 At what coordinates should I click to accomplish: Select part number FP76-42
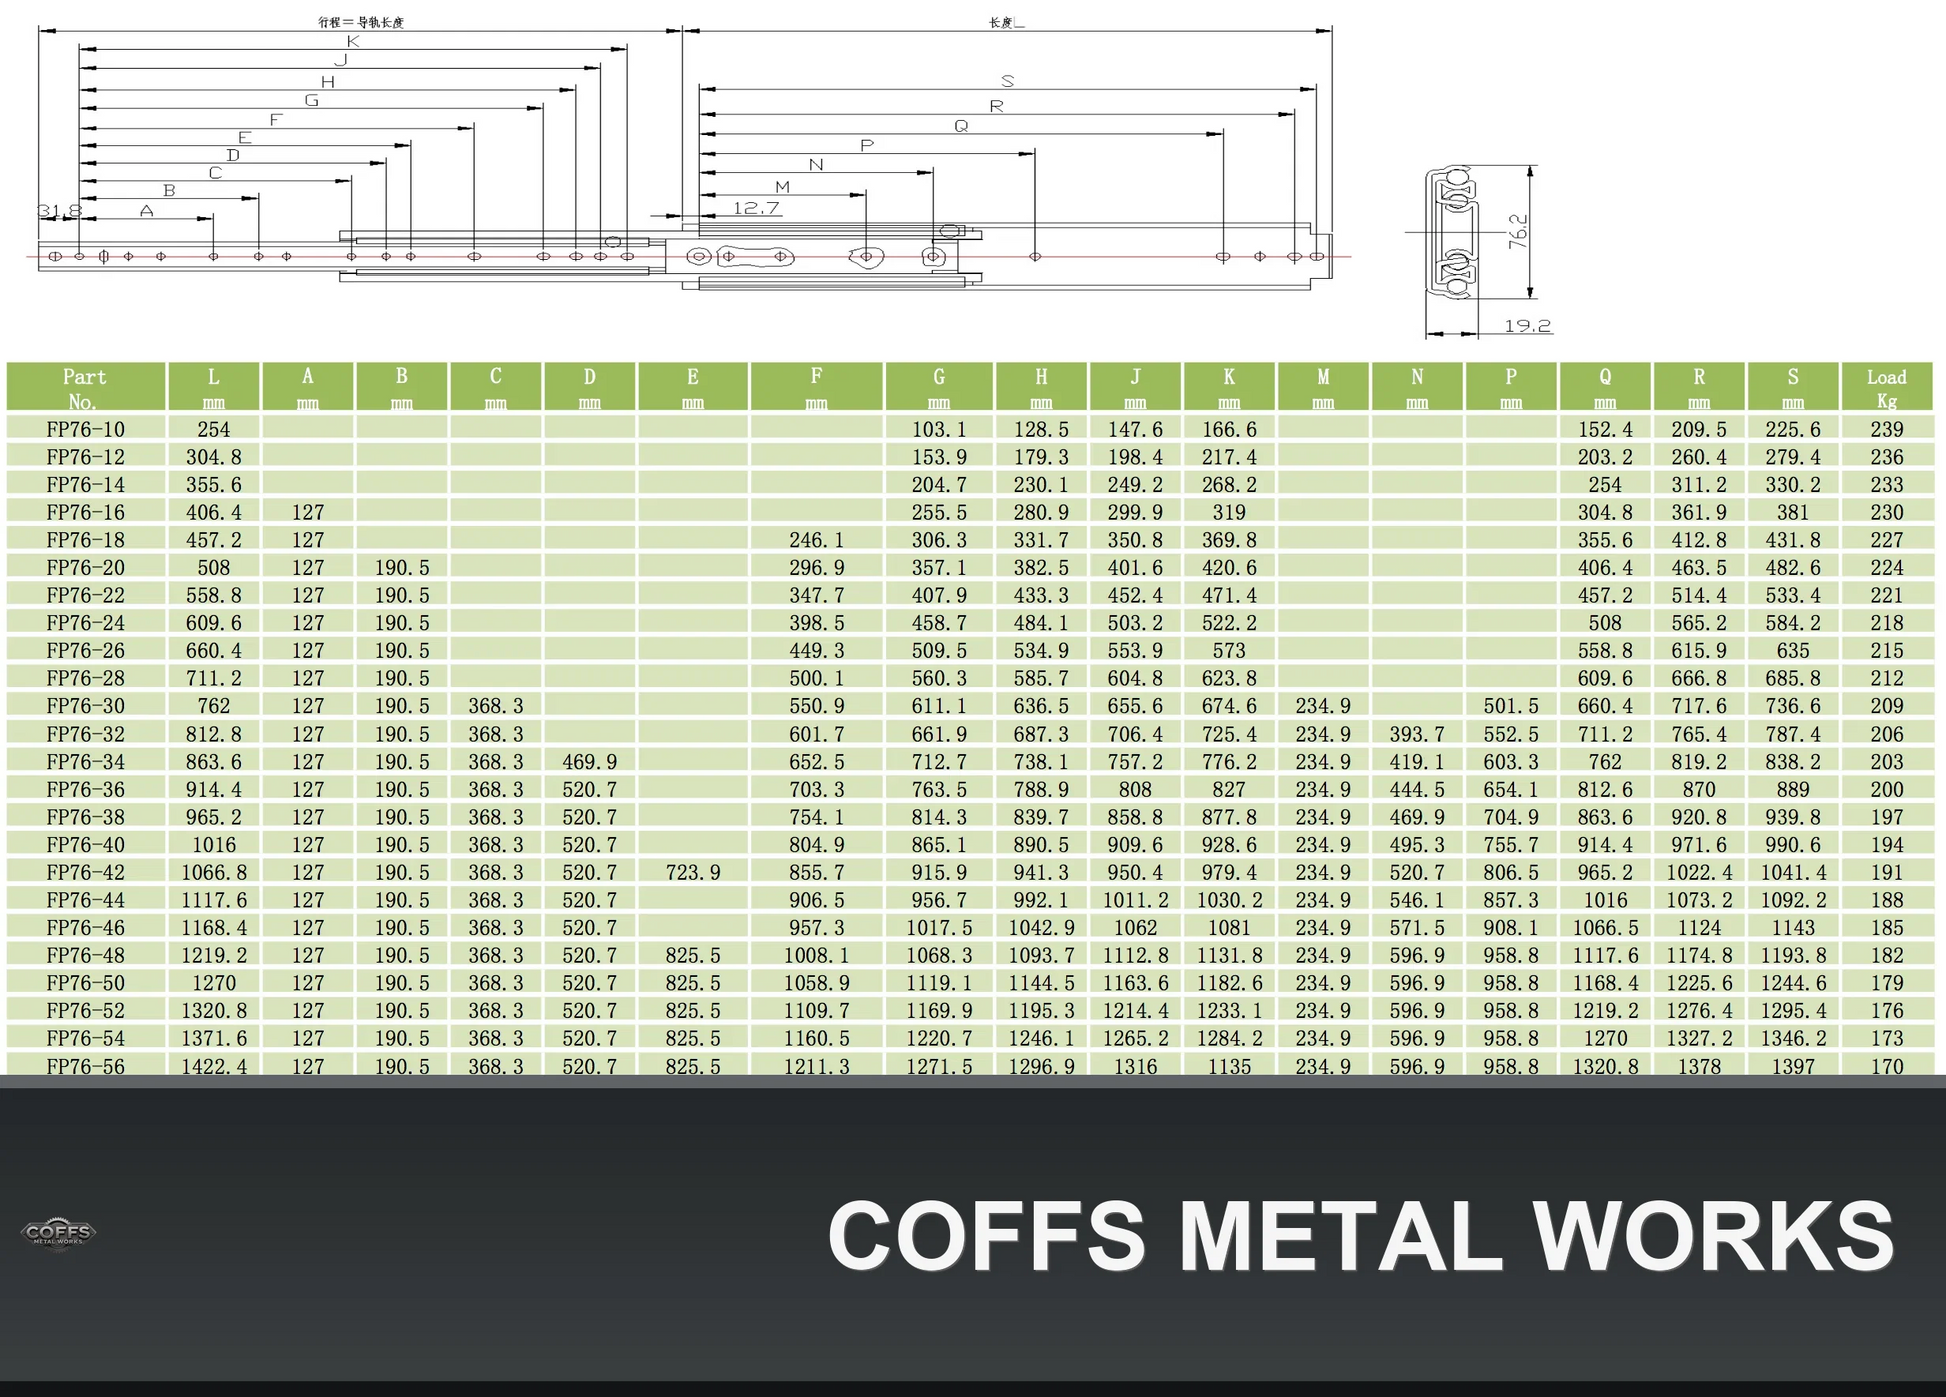(x=85, y=873)
